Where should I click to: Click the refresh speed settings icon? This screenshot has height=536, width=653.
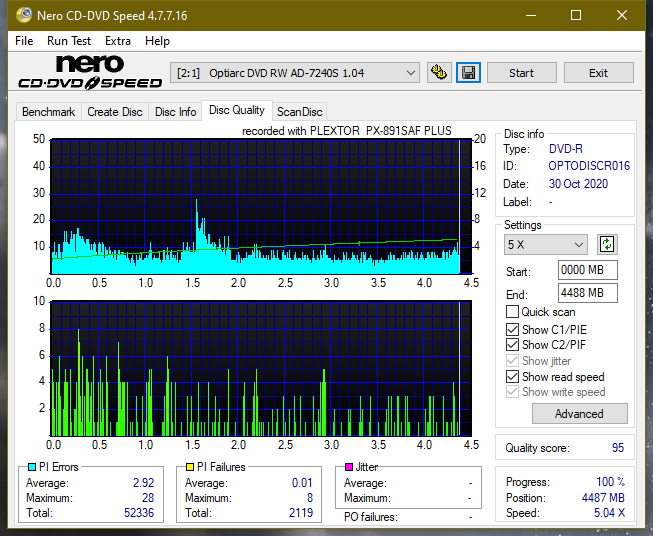coord(607,244)
